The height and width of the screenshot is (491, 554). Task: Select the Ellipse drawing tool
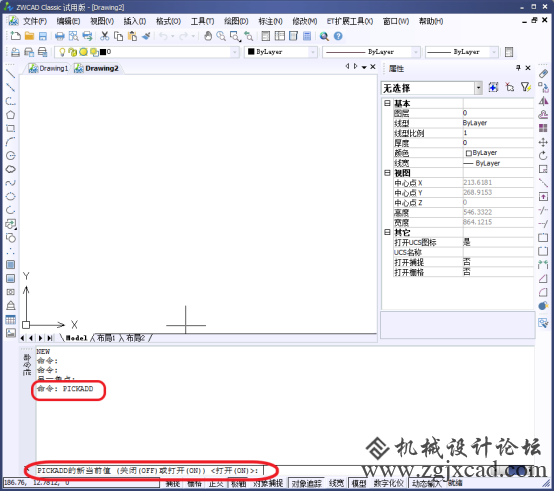[11, 196]
